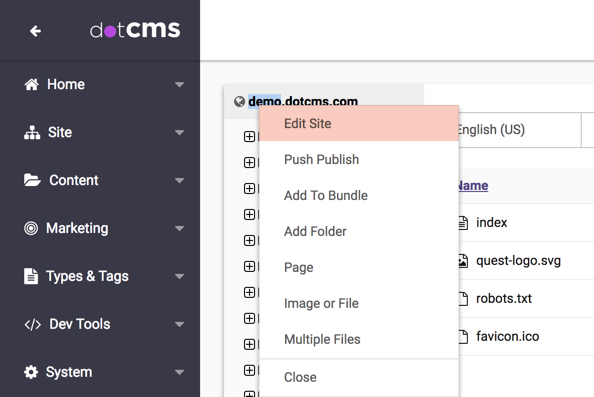The width and height of the screenshot is (594, 397).
Task: Expand the Dev Tools menu arrow
Action: (x=180, y=324)
